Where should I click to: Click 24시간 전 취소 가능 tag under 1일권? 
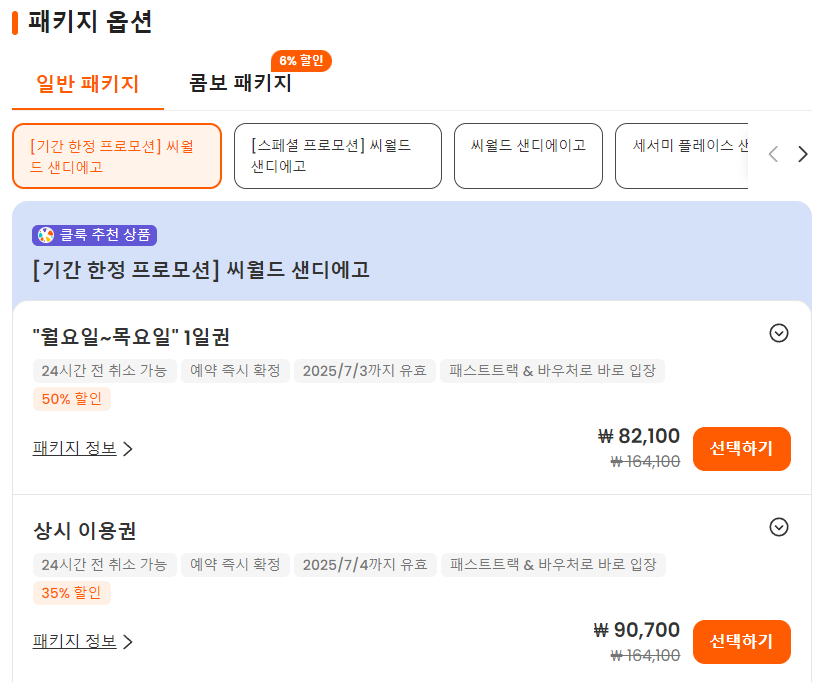(104, 371)
